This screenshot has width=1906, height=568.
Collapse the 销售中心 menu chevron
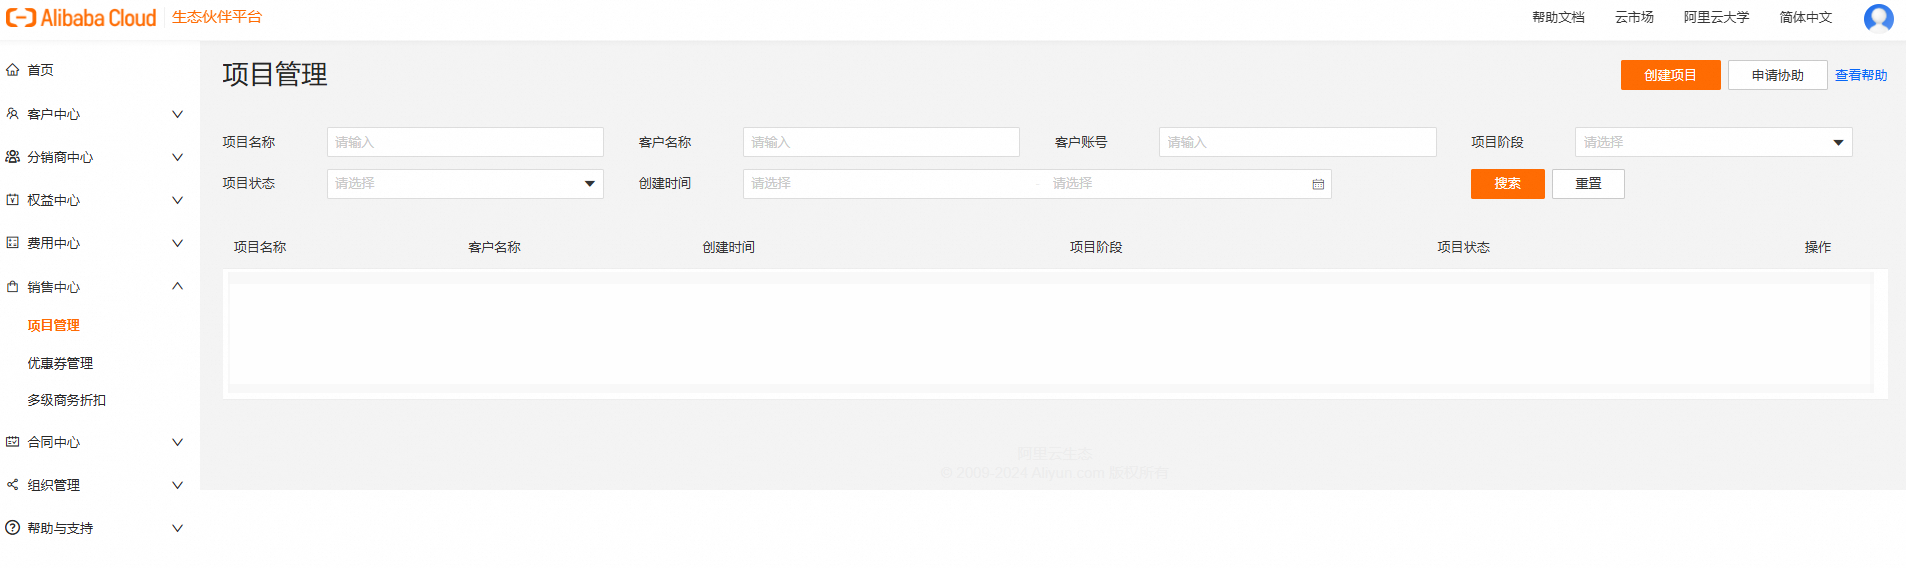(177, 286)
